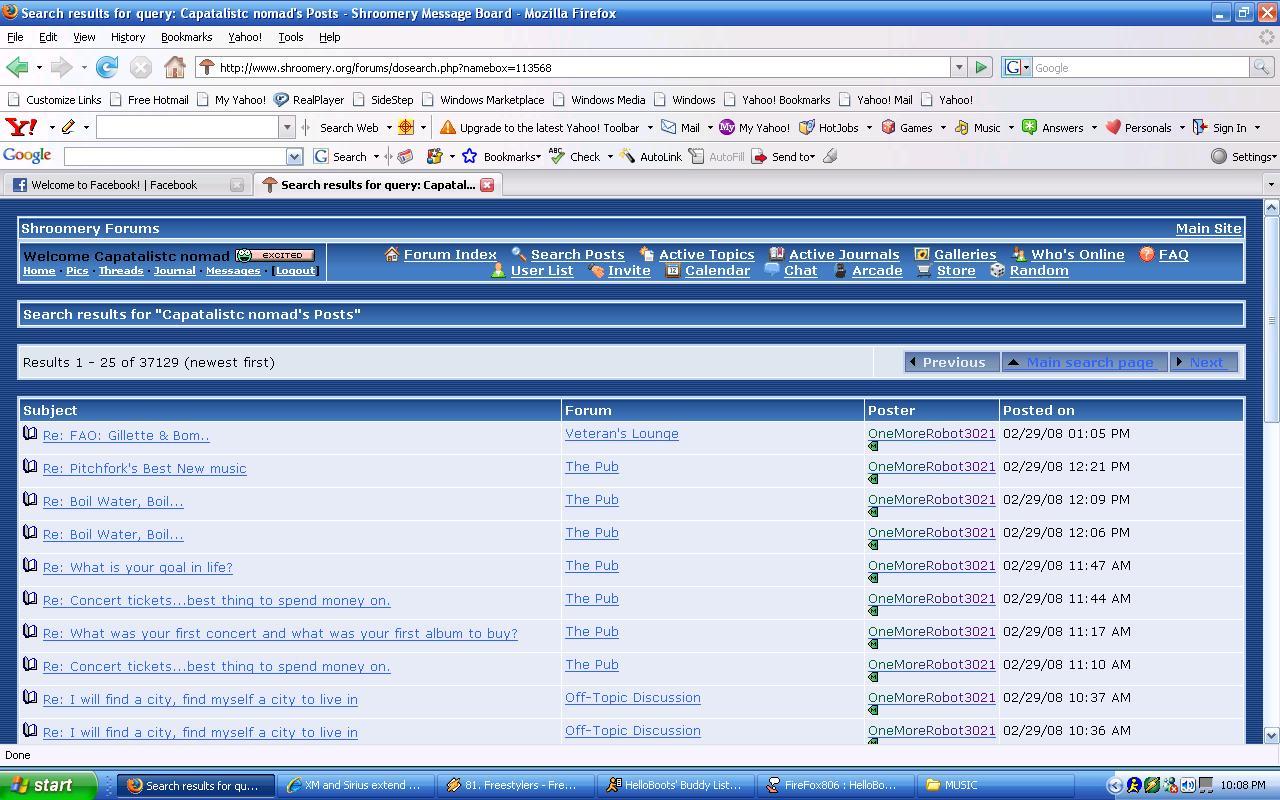Open the back history dropdown arrow
Viewport: 1280px width, 800px height.
pos(39,68)
